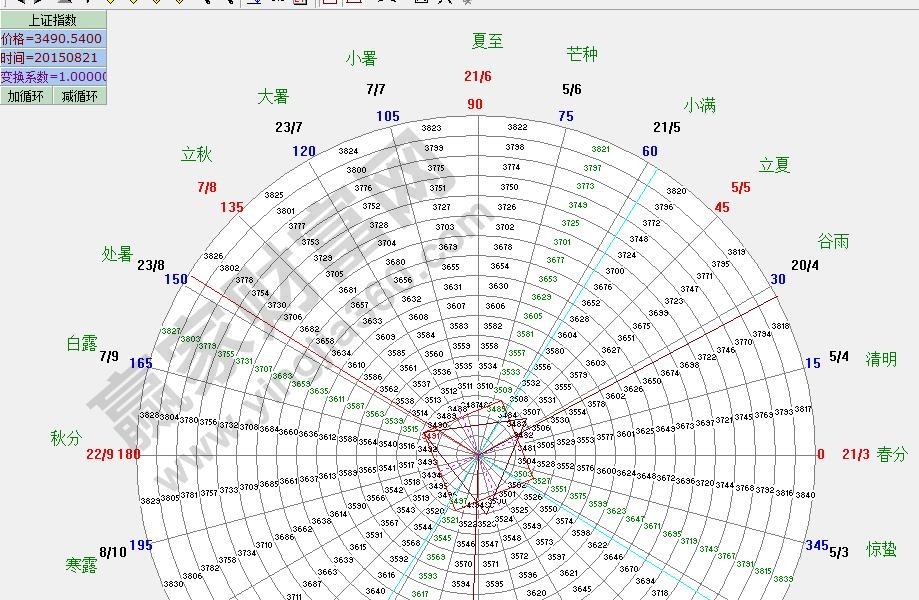This screenshot has height=600, width=919.
Task: Select the 芒种 solar term label
Action: coord(582,54)
